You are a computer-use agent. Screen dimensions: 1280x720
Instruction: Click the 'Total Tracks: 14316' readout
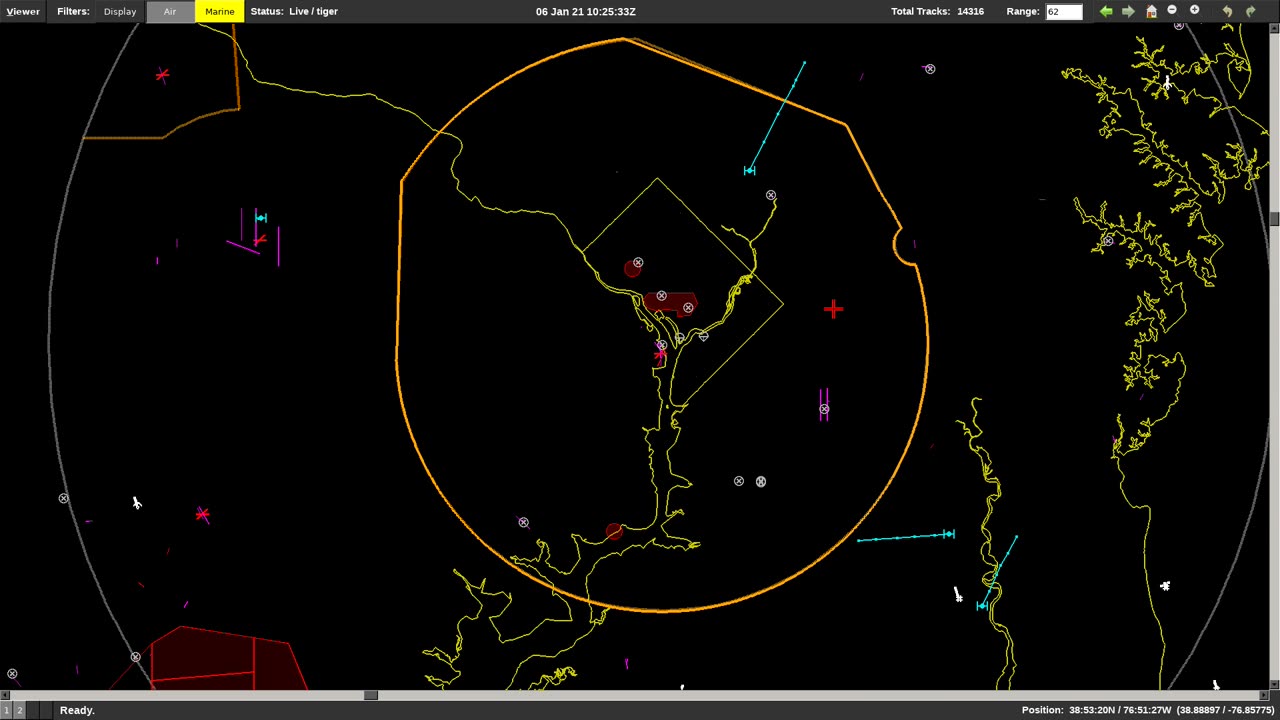(x=938, y=11)
